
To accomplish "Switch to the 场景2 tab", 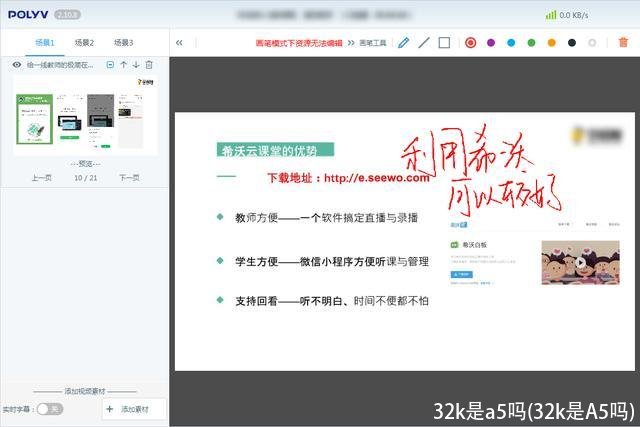I will click(x=84, y=42).
